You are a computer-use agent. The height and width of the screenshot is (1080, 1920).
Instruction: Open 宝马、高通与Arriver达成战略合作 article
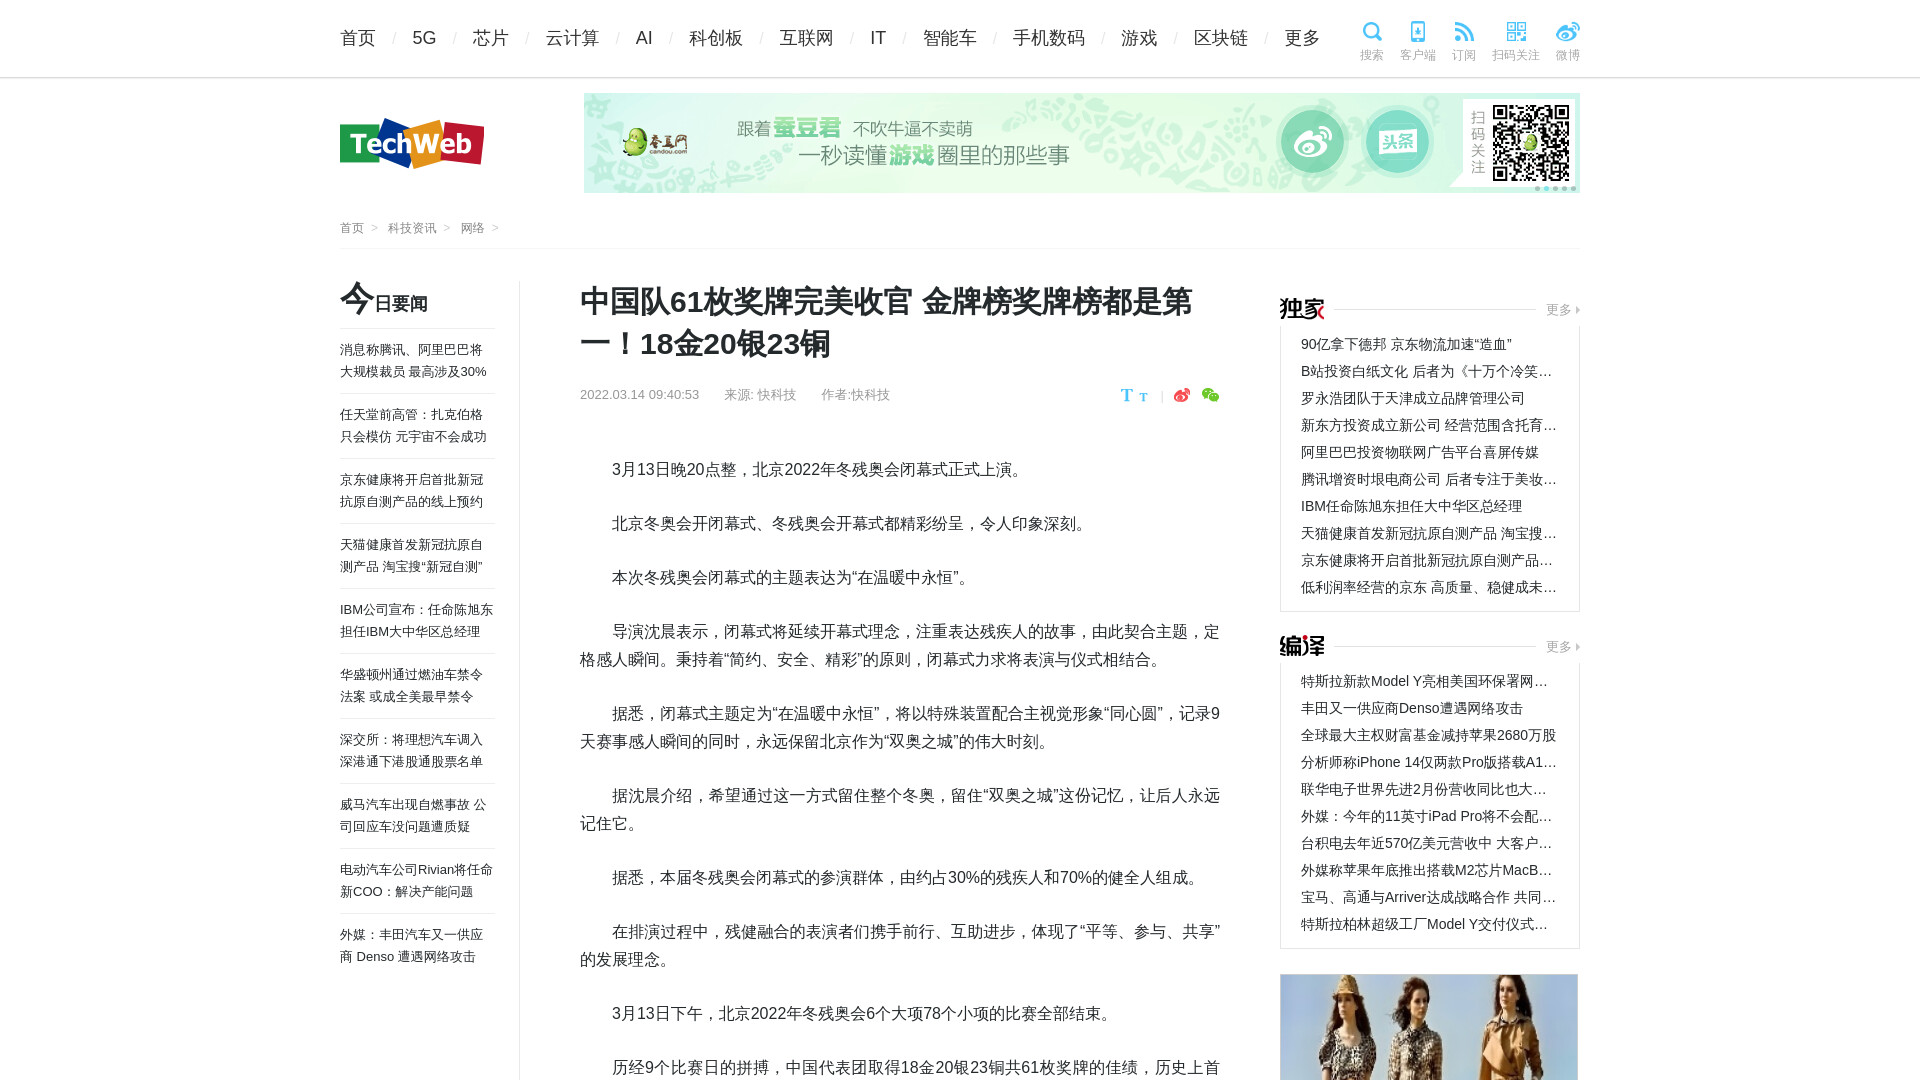coord(1428,897)
